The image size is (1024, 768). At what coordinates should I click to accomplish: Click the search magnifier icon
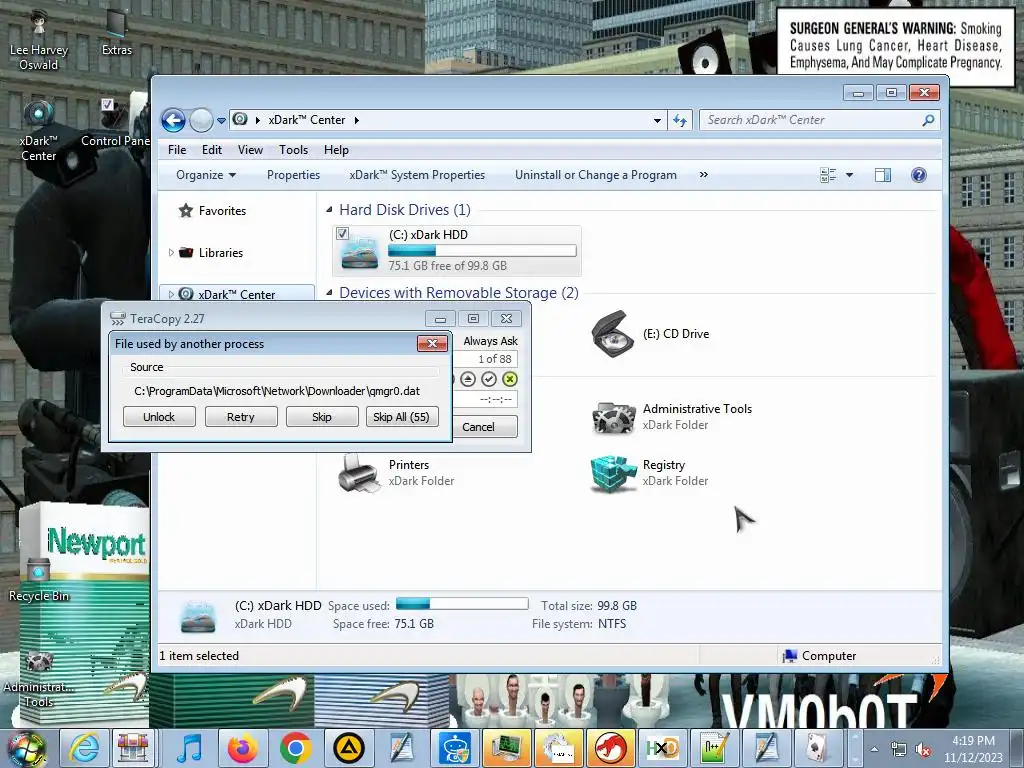coord(928,120)
